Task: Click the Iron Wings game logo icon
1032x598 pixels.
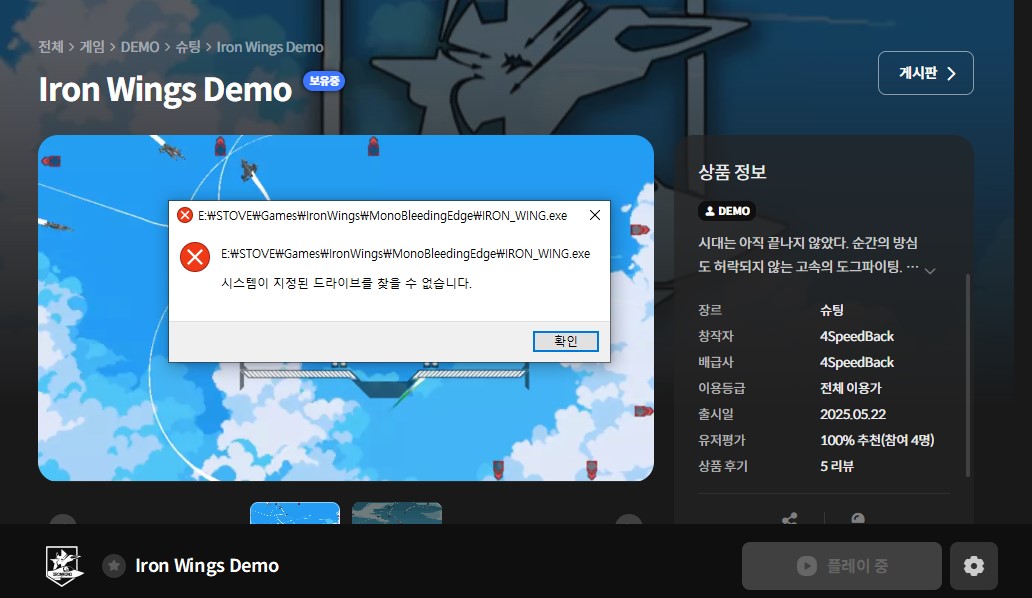Action: pos(63,566)
